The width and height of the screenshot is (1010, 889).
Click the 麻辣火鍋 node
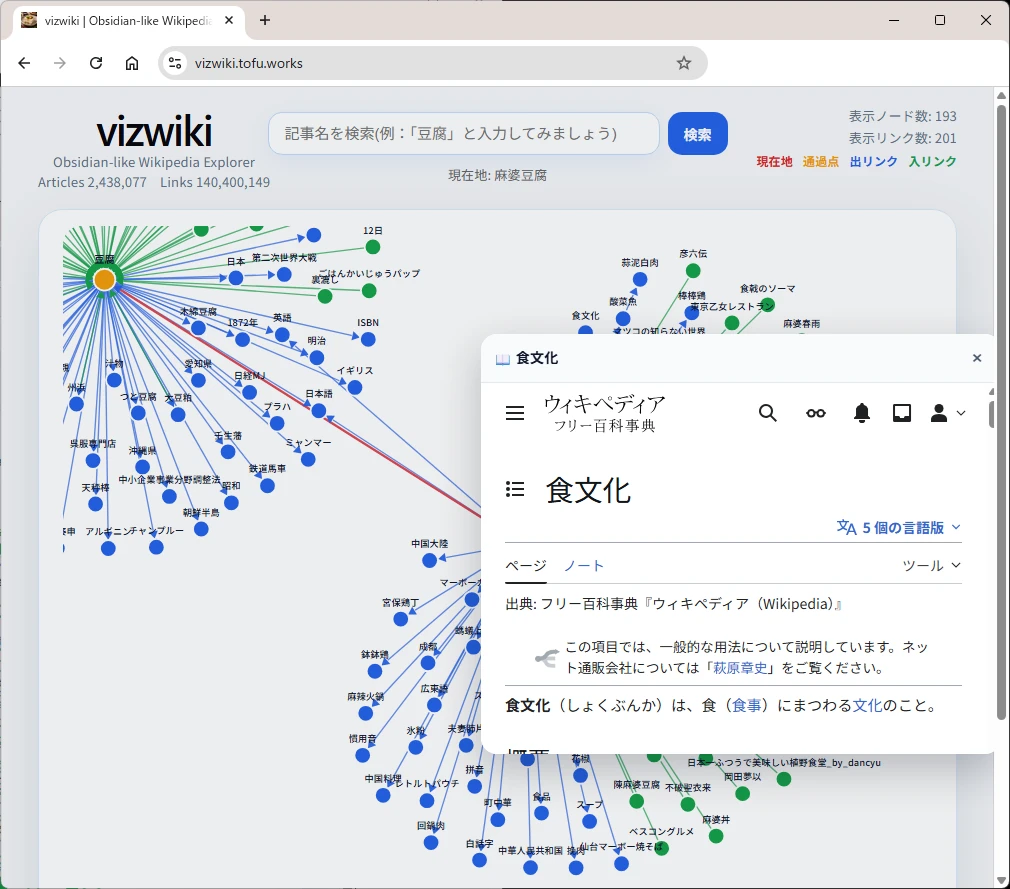pos(366,713)
